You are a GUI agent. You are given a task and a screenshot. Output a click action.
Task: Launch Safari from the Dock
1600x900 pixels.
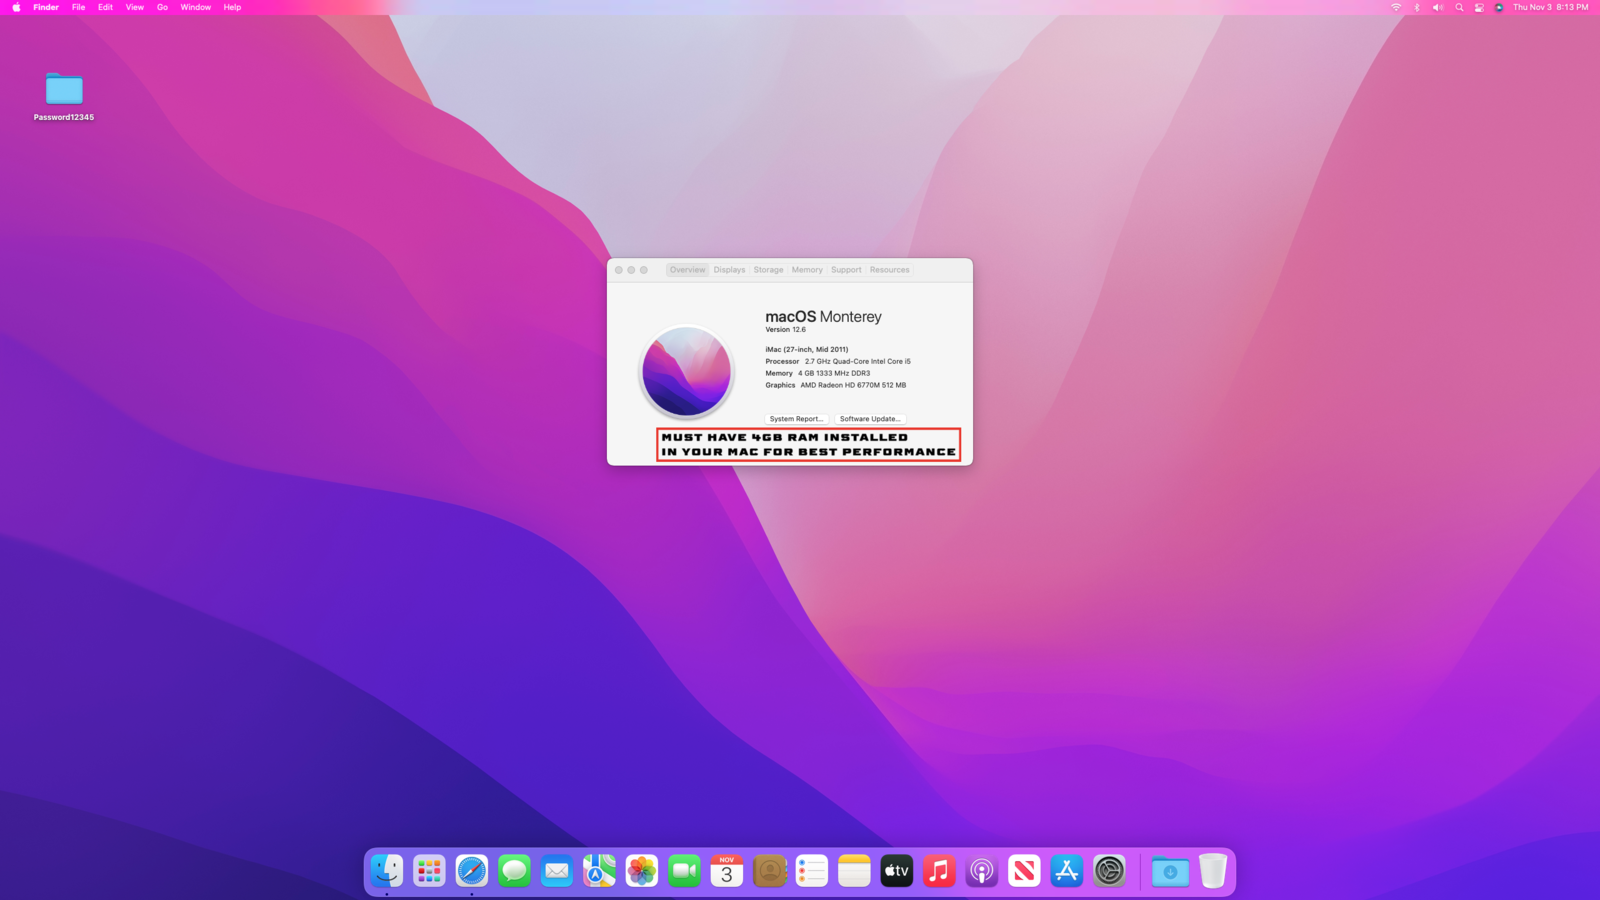click(472, 871)
